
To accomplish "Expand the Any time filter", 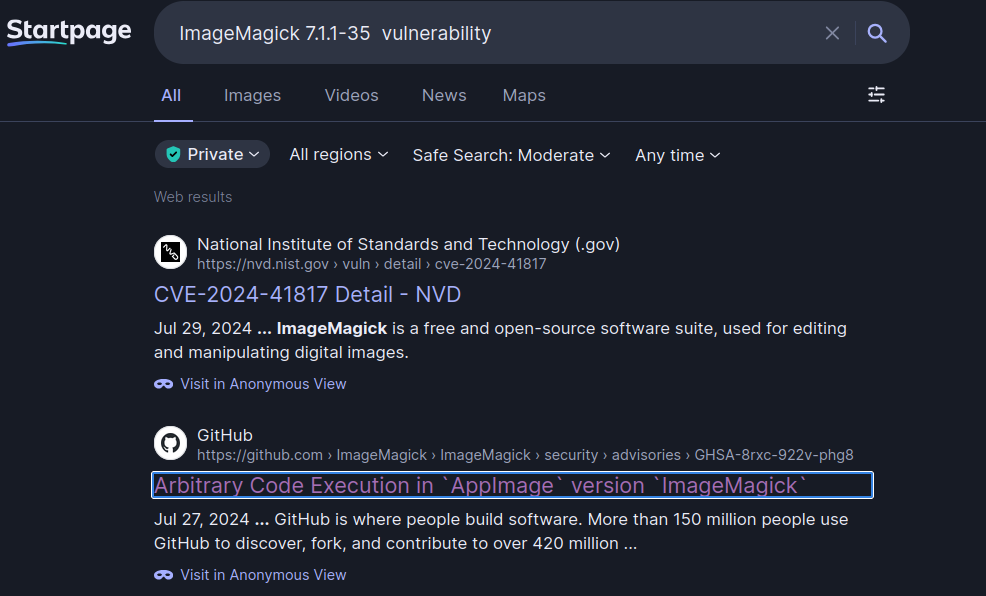I will tap(677, 155).
